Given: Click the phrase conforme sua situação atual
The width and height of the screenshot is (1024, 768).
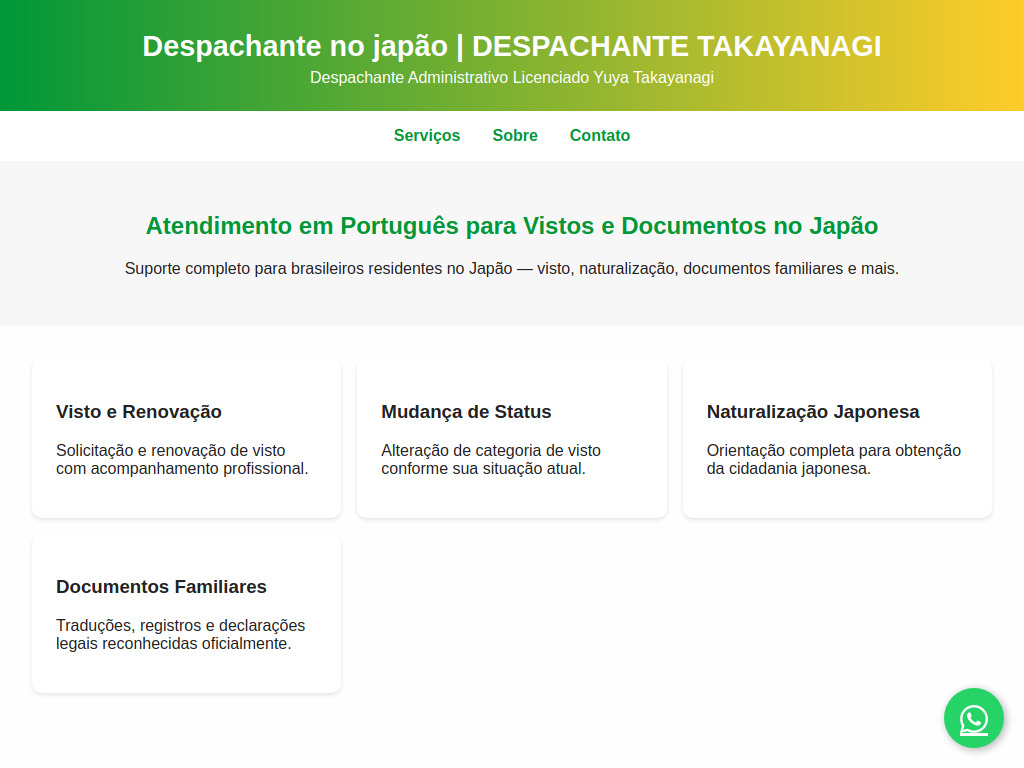Looking at the screenshot, I should (483, 469).
